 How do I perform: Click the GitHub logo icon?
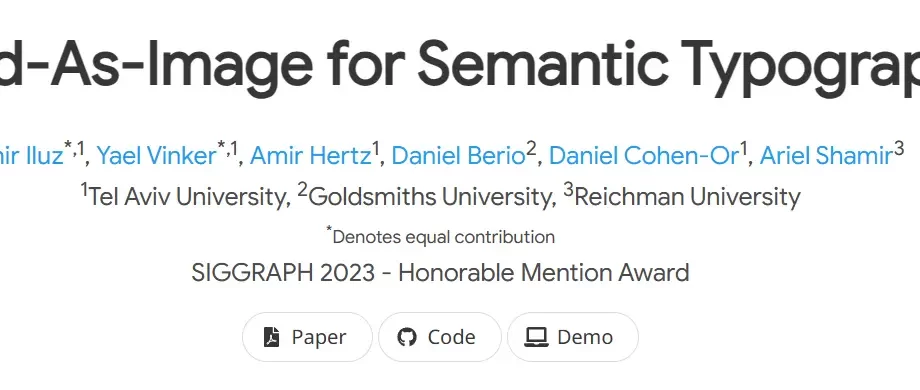click(406, 337)
